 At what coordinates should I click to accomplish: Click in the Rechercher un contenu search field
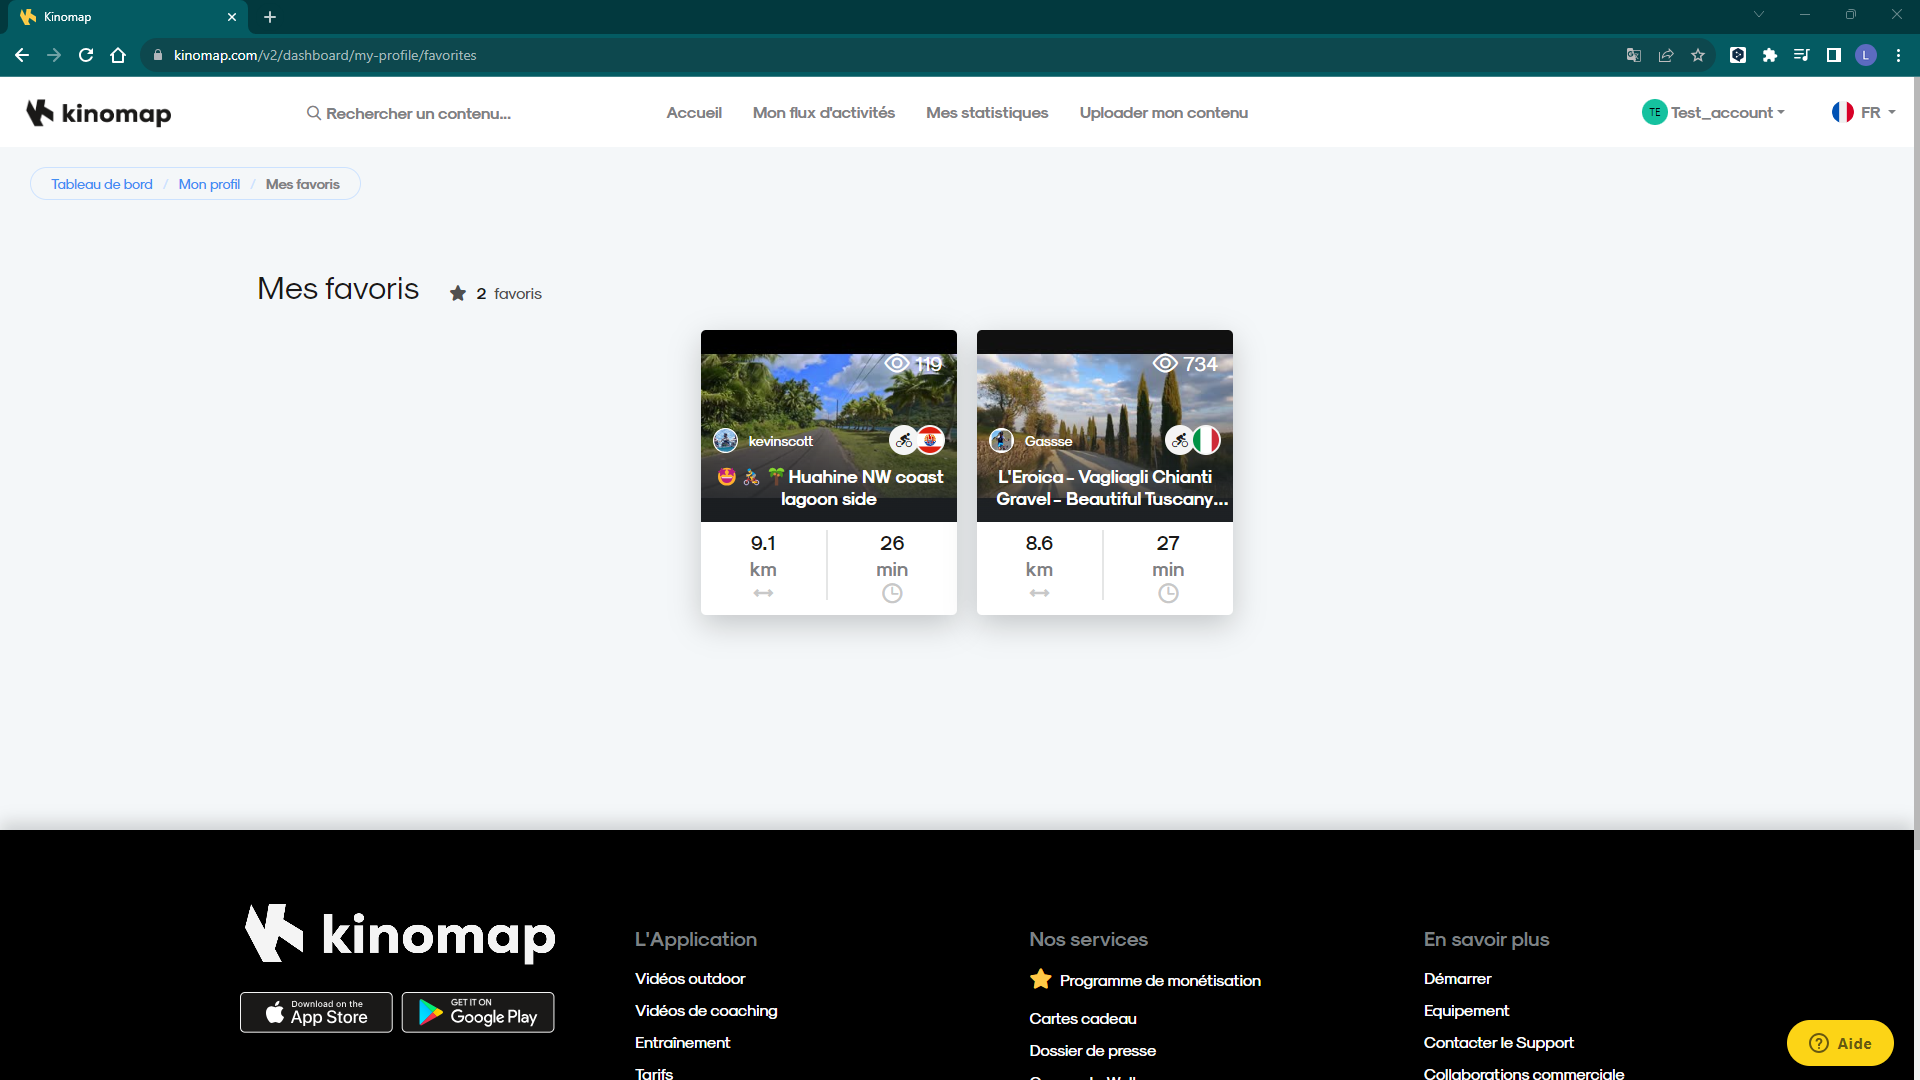pos(418,113)
